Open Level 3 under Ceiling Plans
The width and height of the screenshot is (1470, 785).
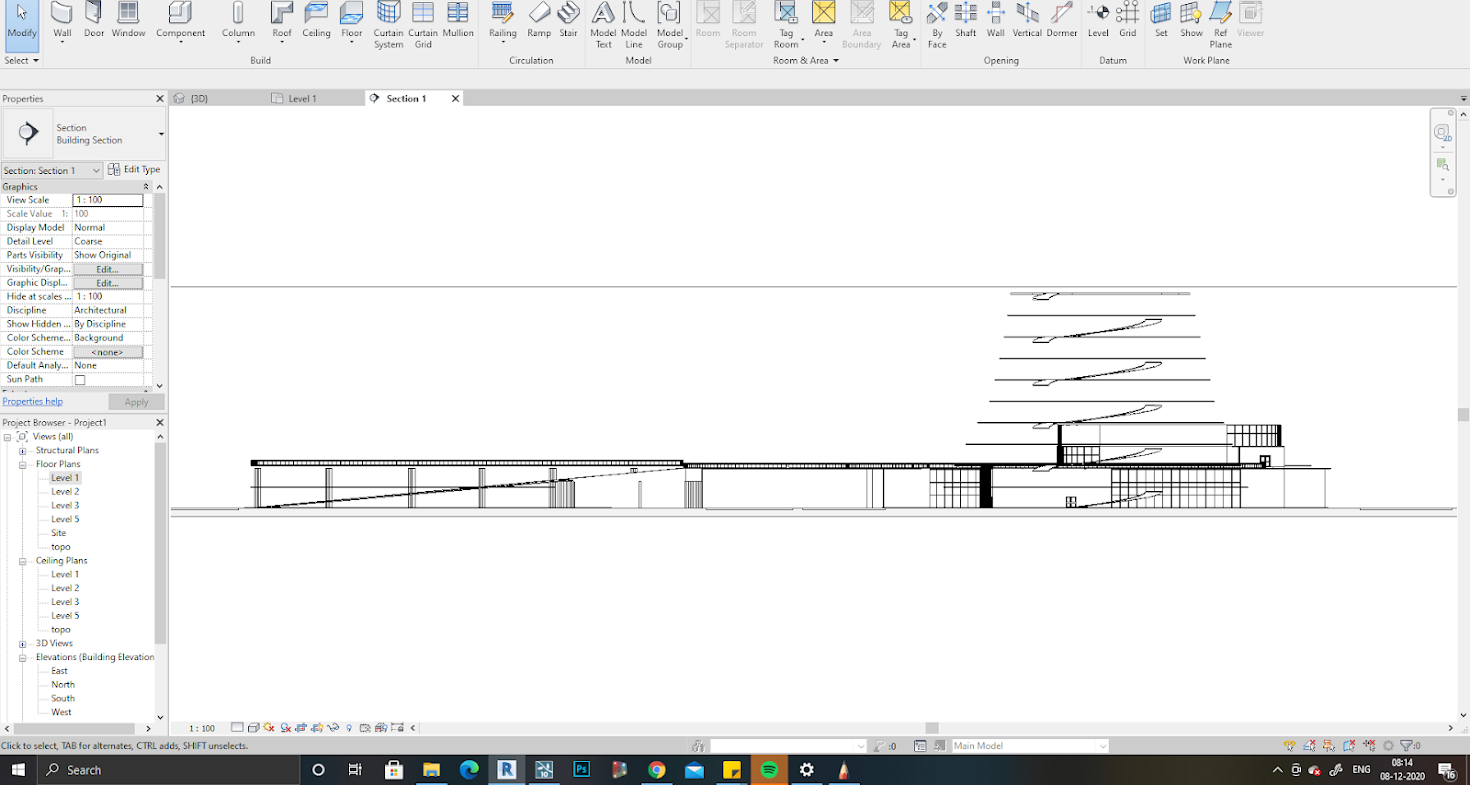coord(65,602)
